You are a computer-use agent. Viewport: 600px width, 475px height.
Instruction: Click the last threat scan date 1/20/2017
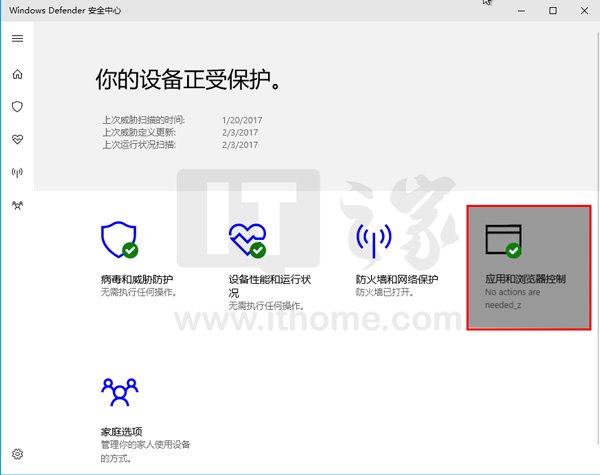pos(242,120)
